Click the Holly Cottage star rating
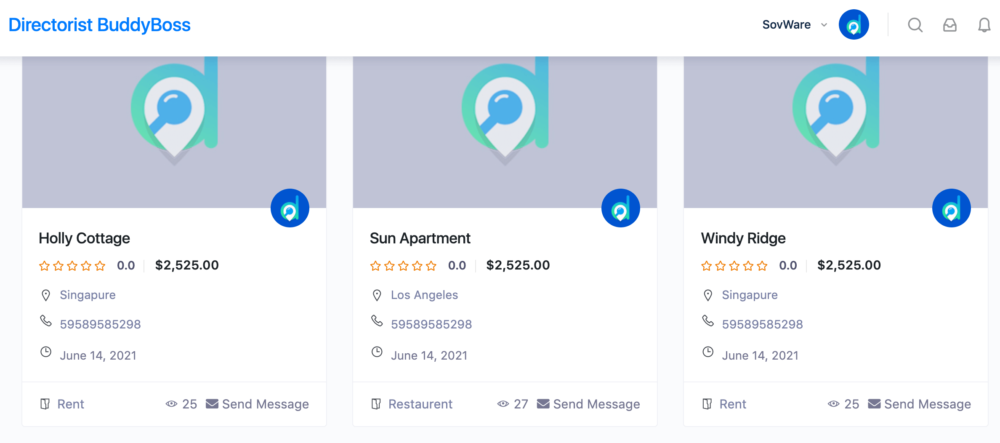Screen dimensions: 1000x443 (x=72, y=266)
